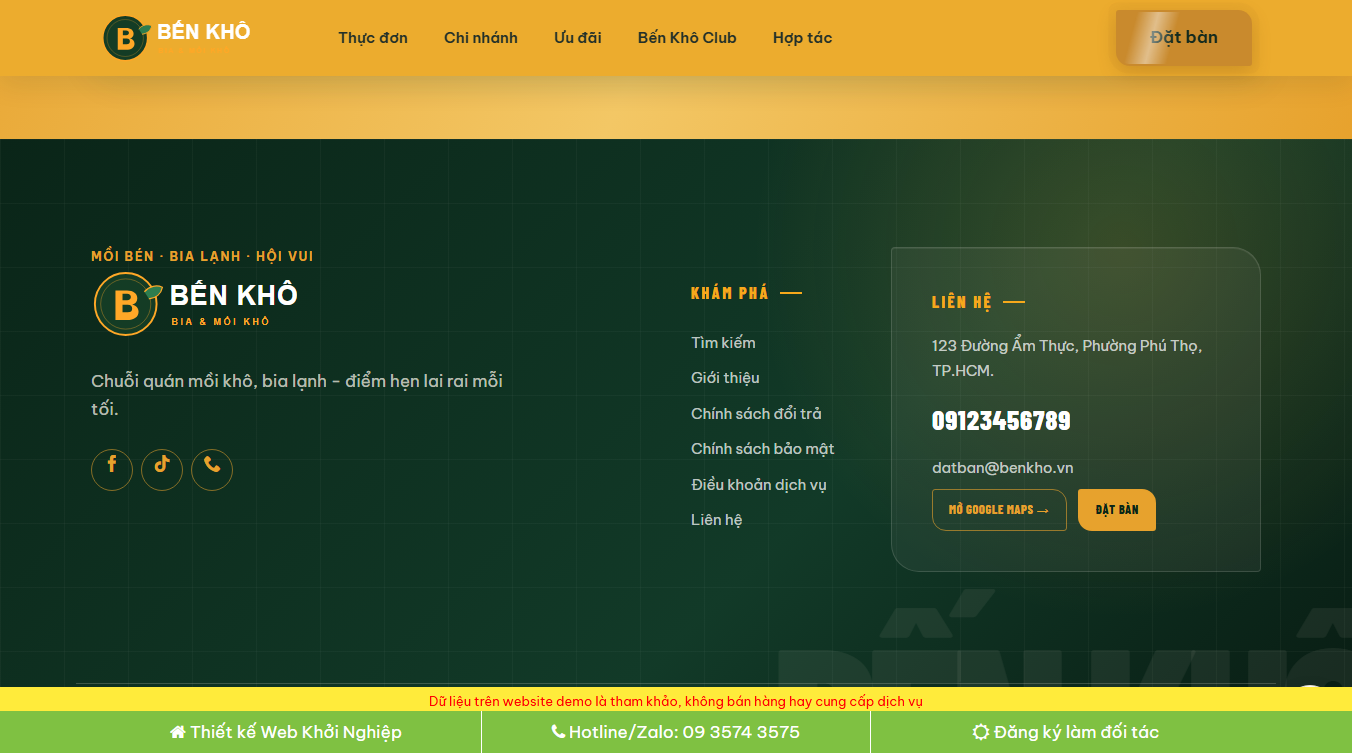View Chính sách bảo mật link
Screen dimensions: 1352x753
click(x=763, y=449)
